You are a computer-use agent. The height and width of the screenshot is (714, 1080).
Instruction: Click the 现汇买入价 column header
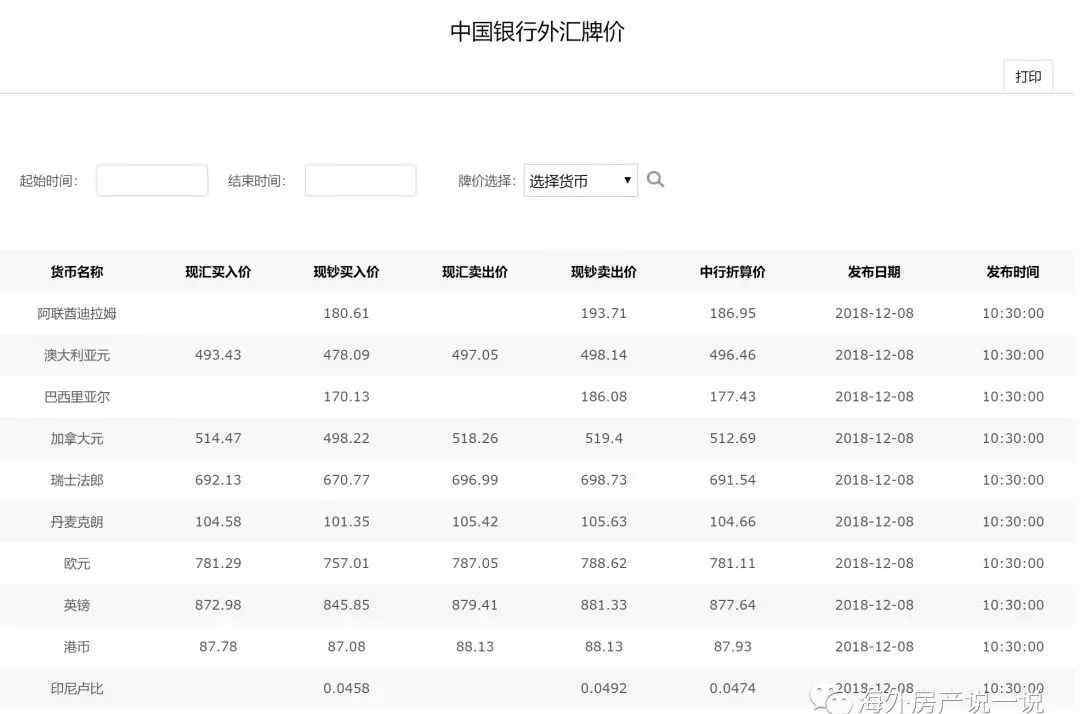(x=218, y=272)
